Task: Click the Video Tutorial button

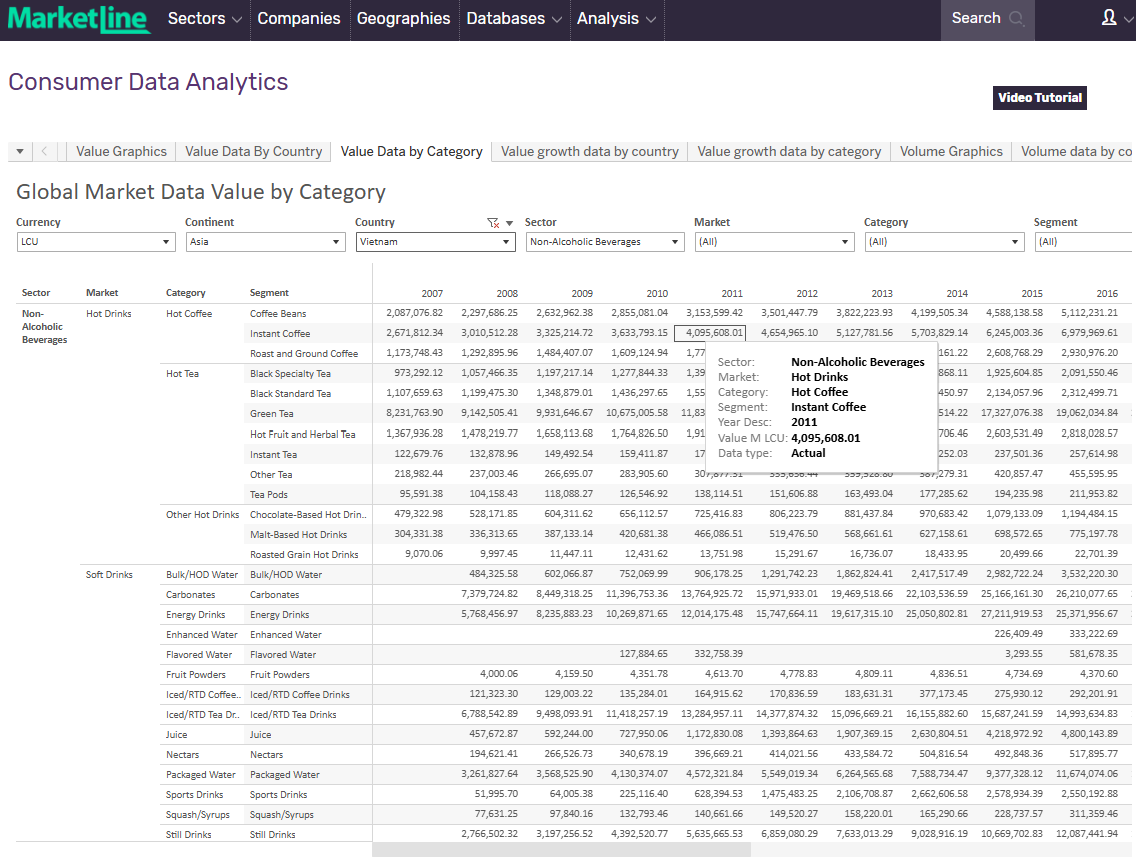Action: [x=1040, y=98]
